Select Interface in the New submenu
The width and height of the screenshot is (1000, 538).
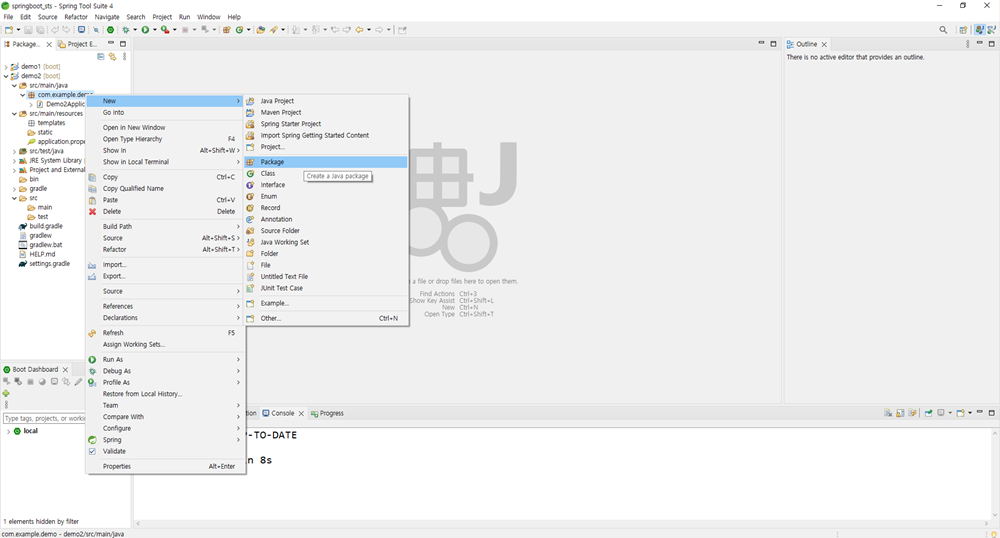point(326,185)
